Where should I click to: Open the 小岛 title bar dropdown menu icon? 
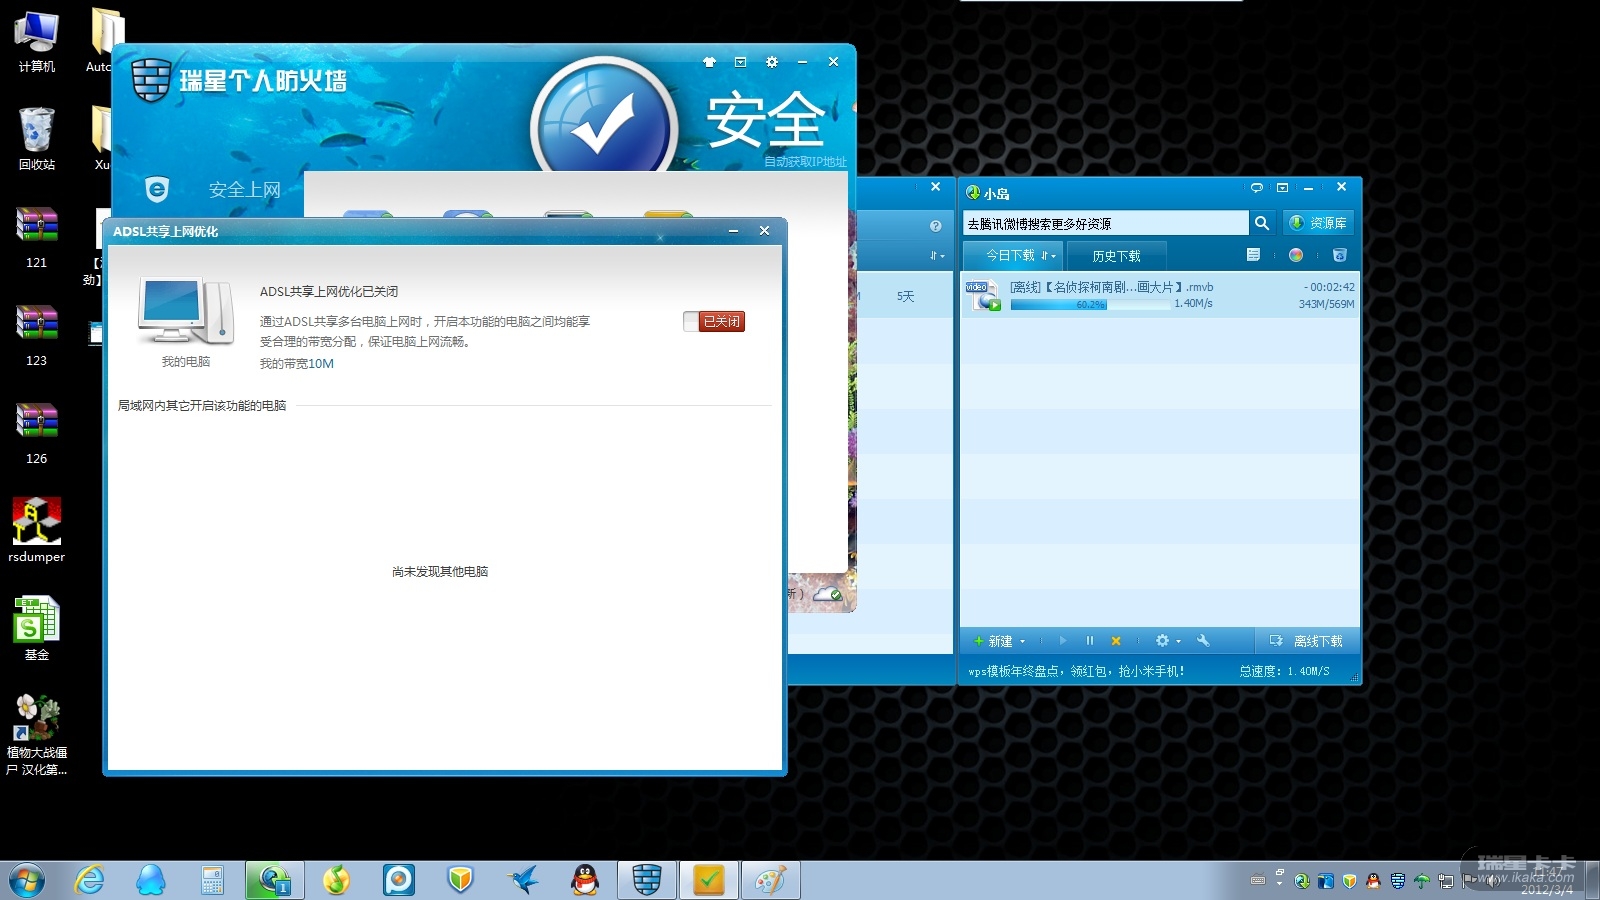point(1282,187)
